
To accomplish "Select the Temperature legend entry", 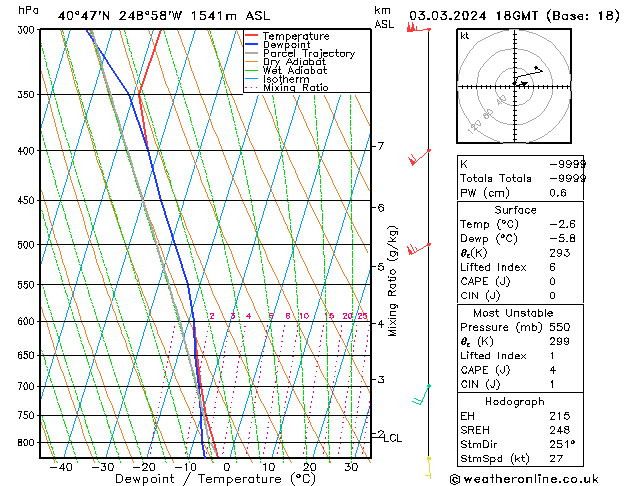I will coord(296,36).
